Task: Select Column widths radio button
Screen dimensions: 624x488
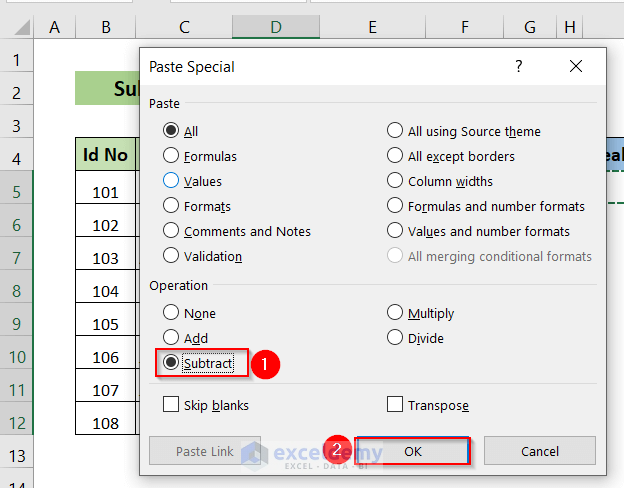Action: pyautogui.click(x=396, y=181)
